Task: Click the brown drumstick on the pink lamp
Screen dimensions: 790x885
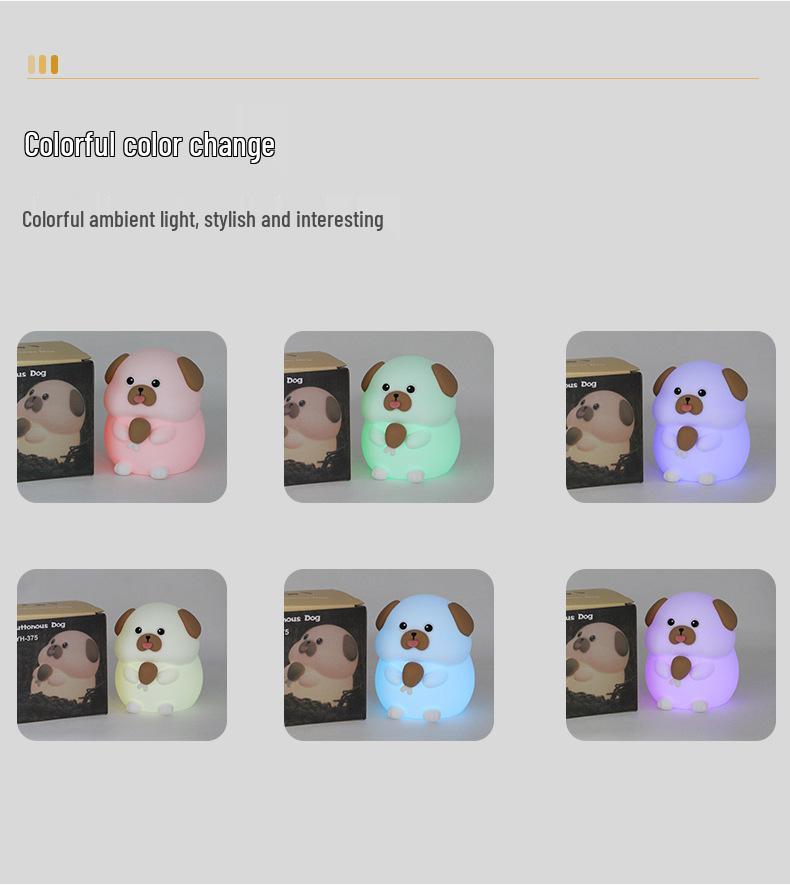Action: 139,431
